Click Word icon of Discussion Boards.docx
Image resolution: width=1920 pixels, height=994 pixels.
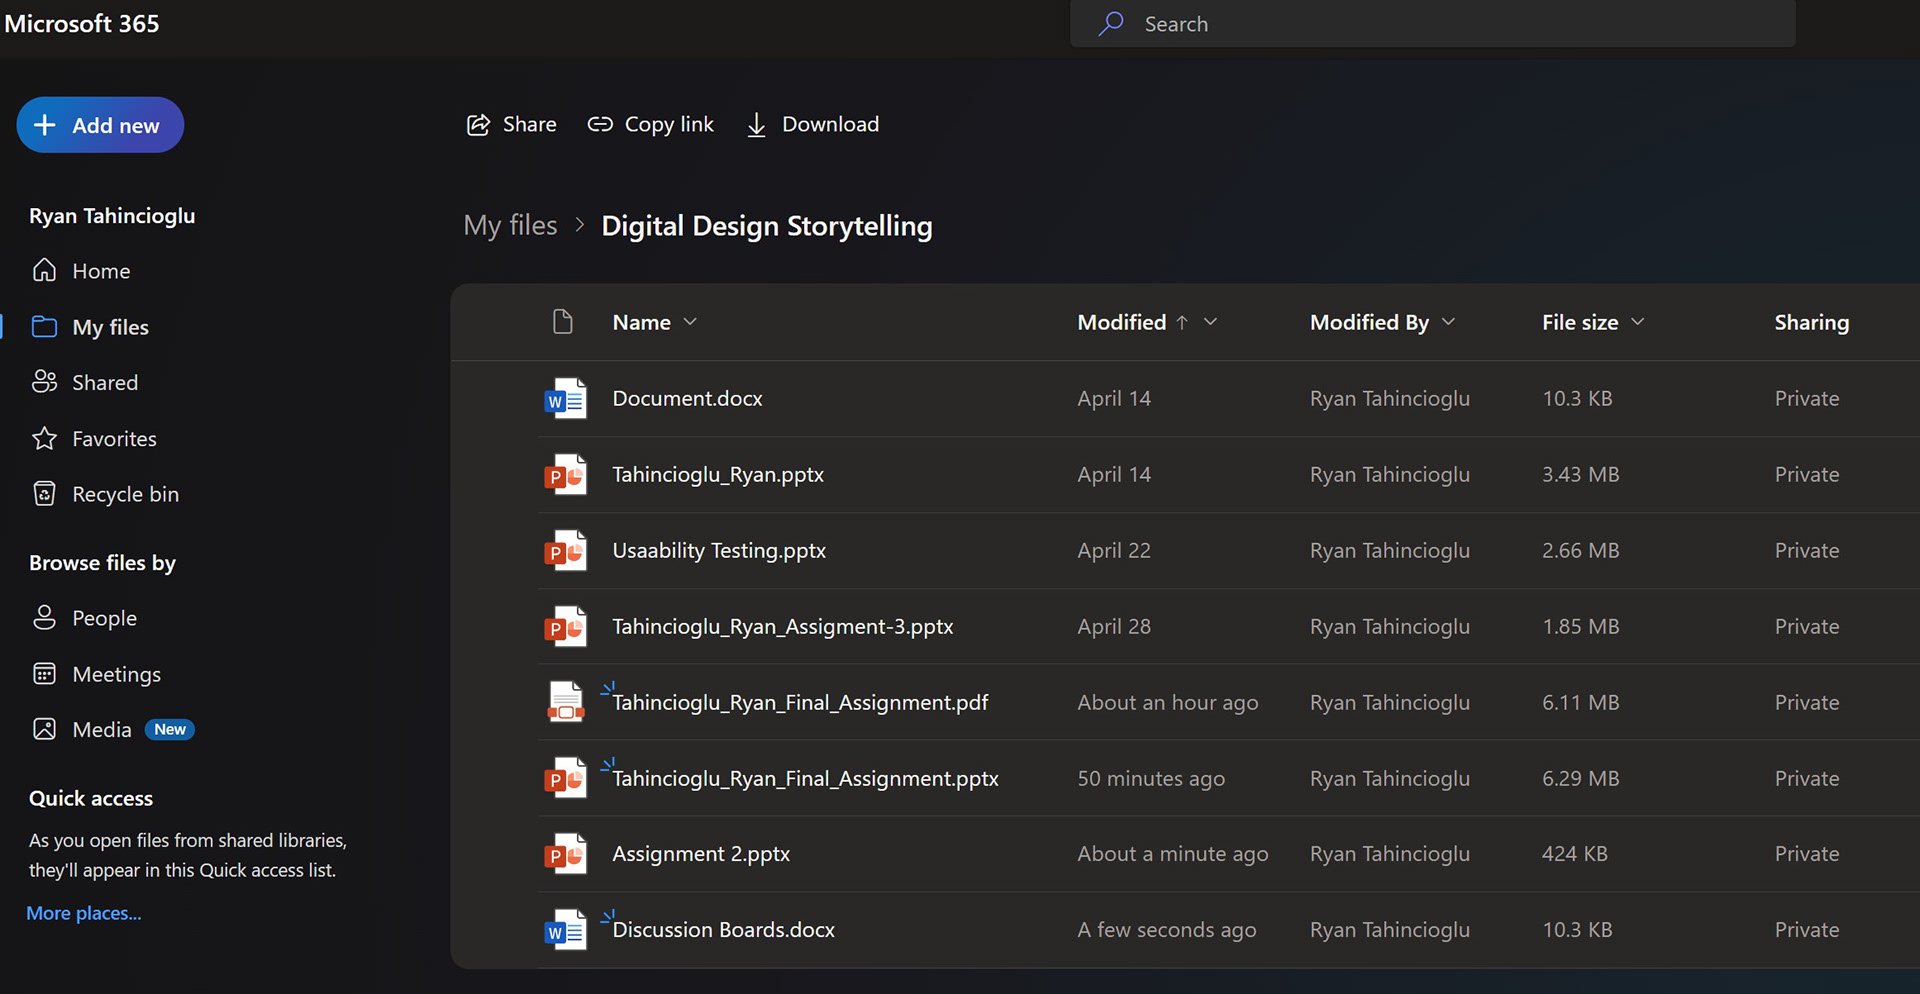(565, 930)
